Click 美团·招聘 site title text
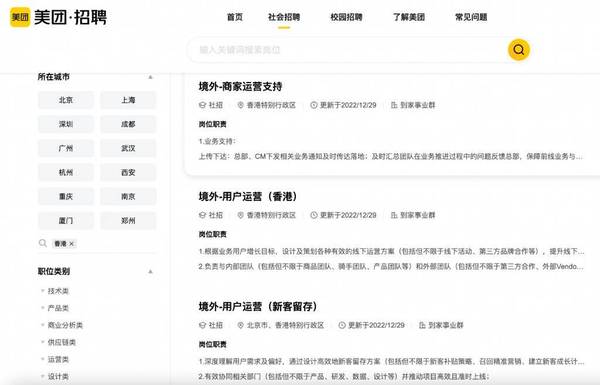This screenshot has height=385, width=600. point(70,17)
